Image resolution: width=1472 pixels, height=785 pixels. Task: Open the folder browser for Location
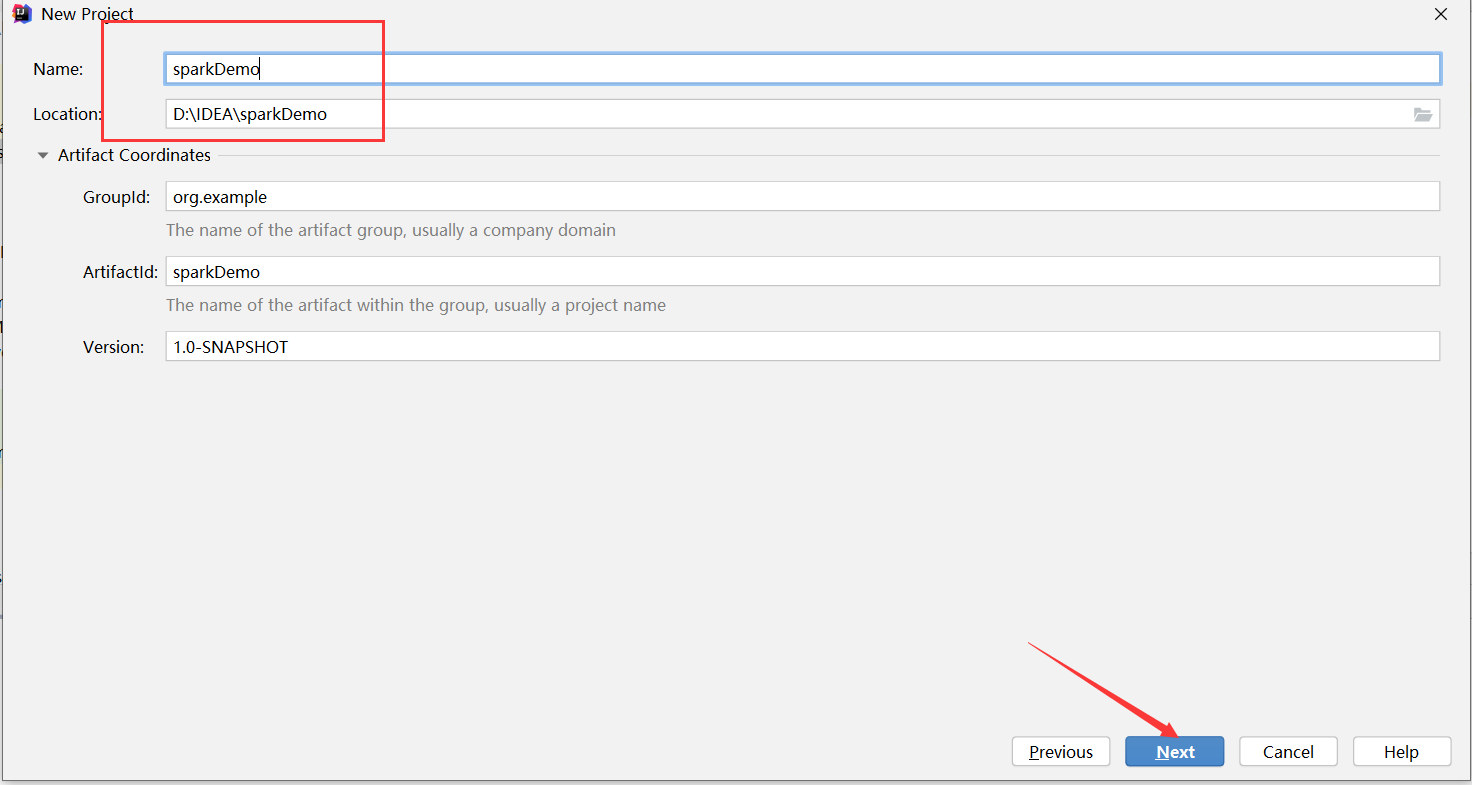(x=1422, y=115)
